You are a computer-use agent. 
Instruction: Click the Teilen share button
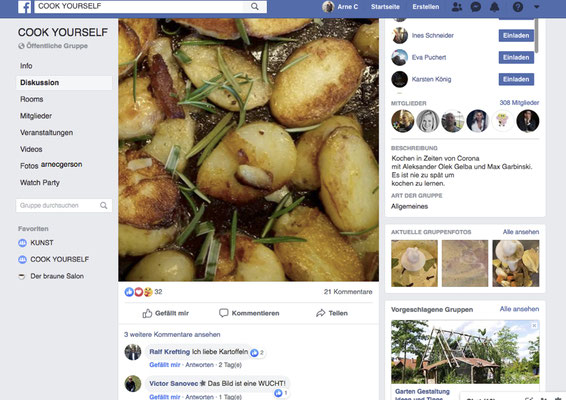(x=332, y=313)
